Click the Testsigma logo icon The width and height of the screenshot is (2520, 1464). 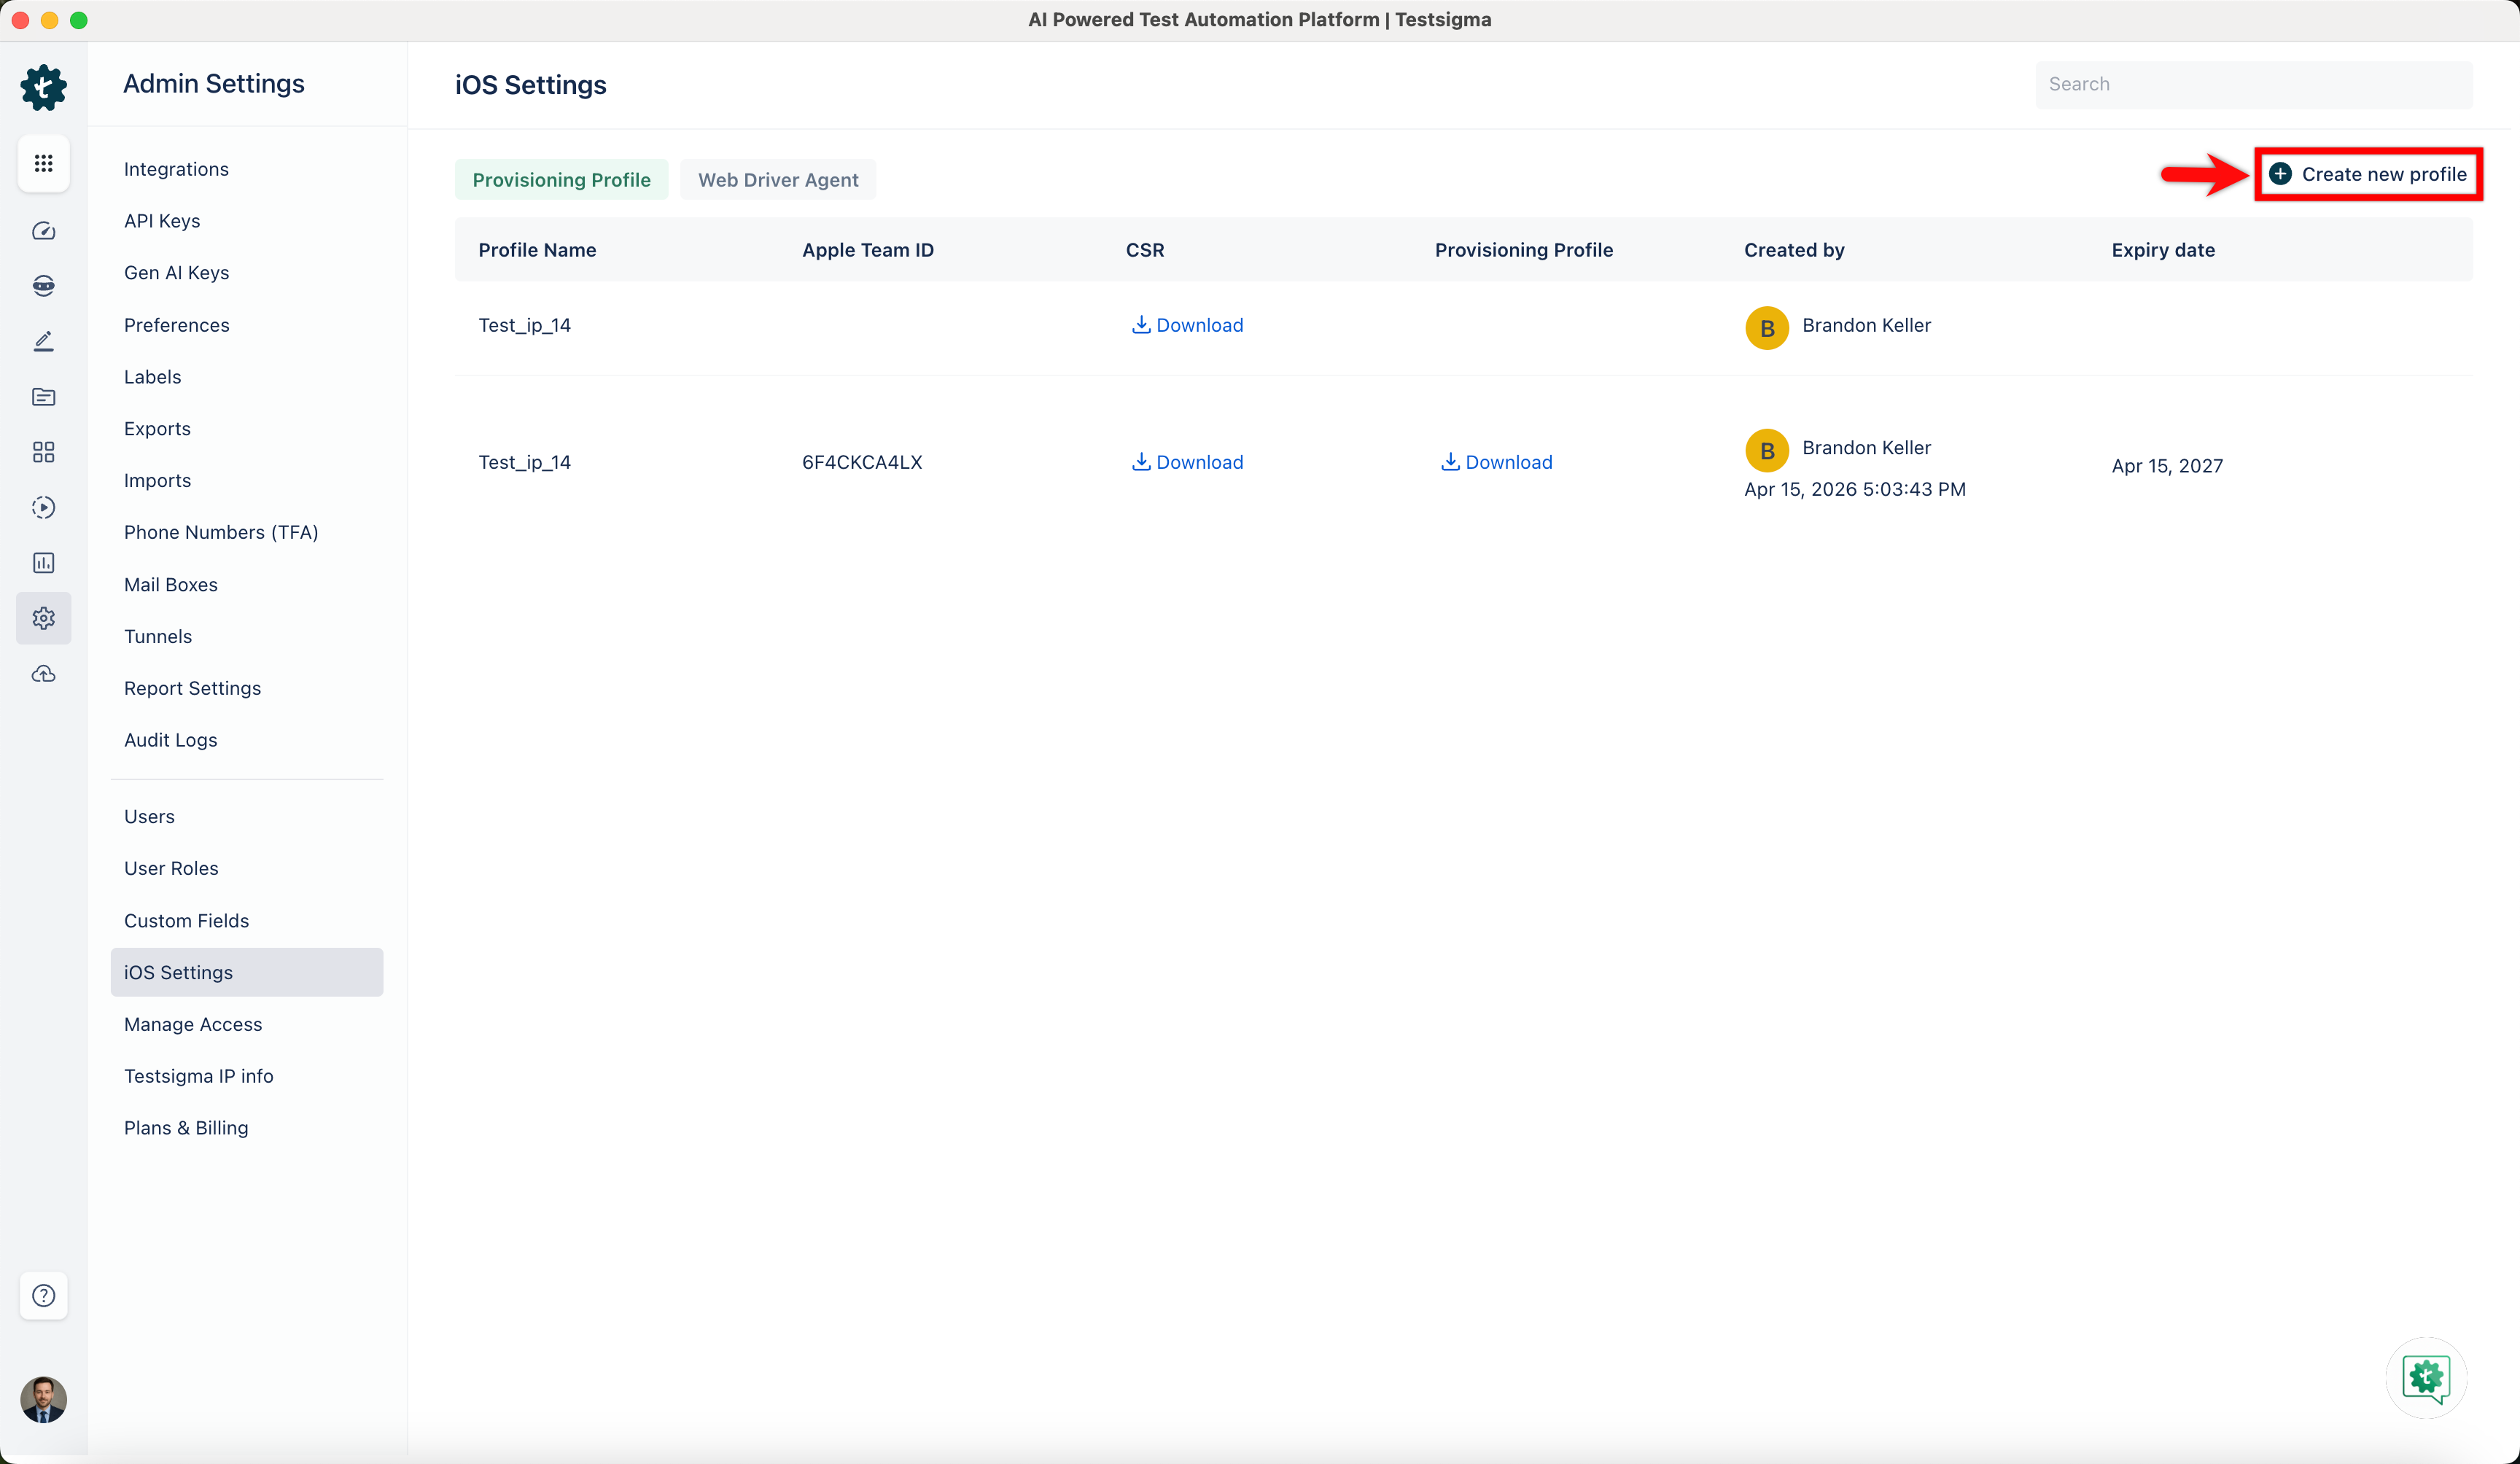[43, 87]
